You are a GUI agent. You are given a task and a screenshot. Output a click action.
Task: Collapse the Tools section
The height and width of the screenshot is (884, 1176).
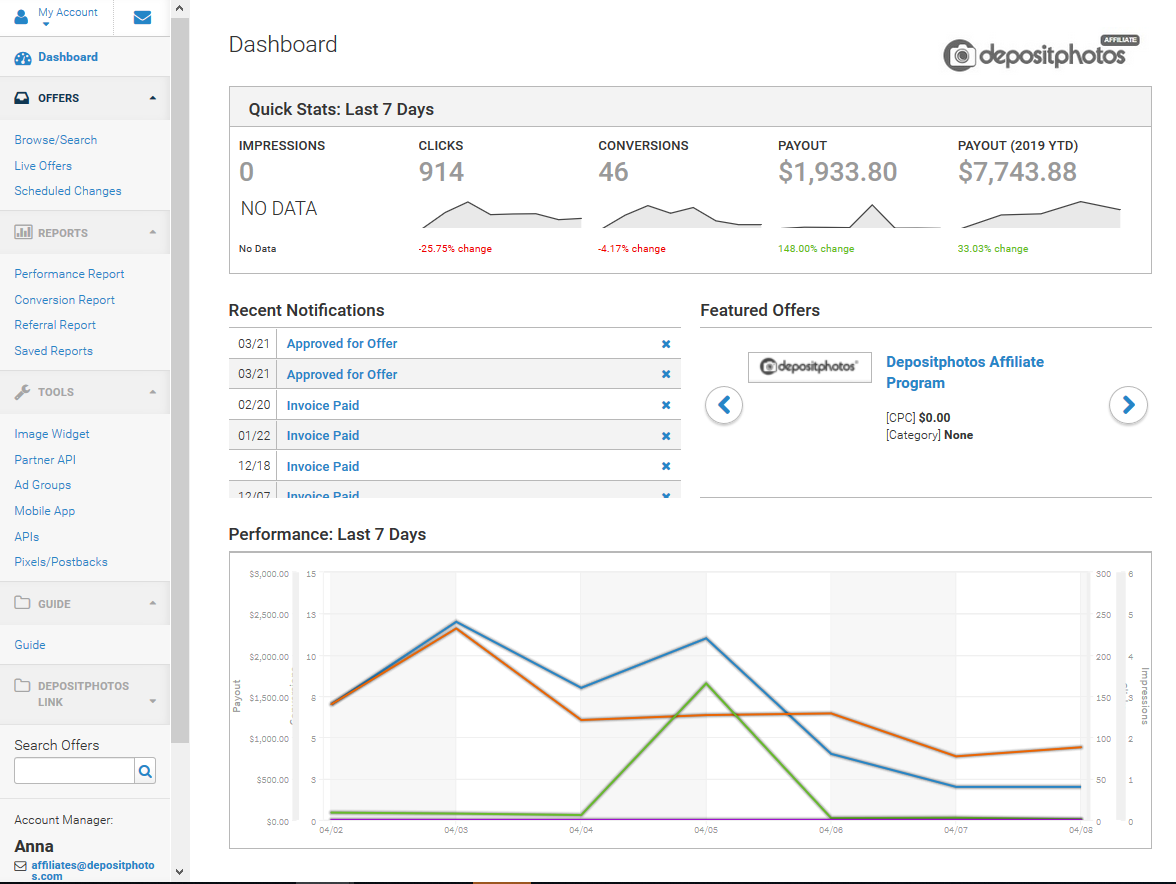pos(153,391)
